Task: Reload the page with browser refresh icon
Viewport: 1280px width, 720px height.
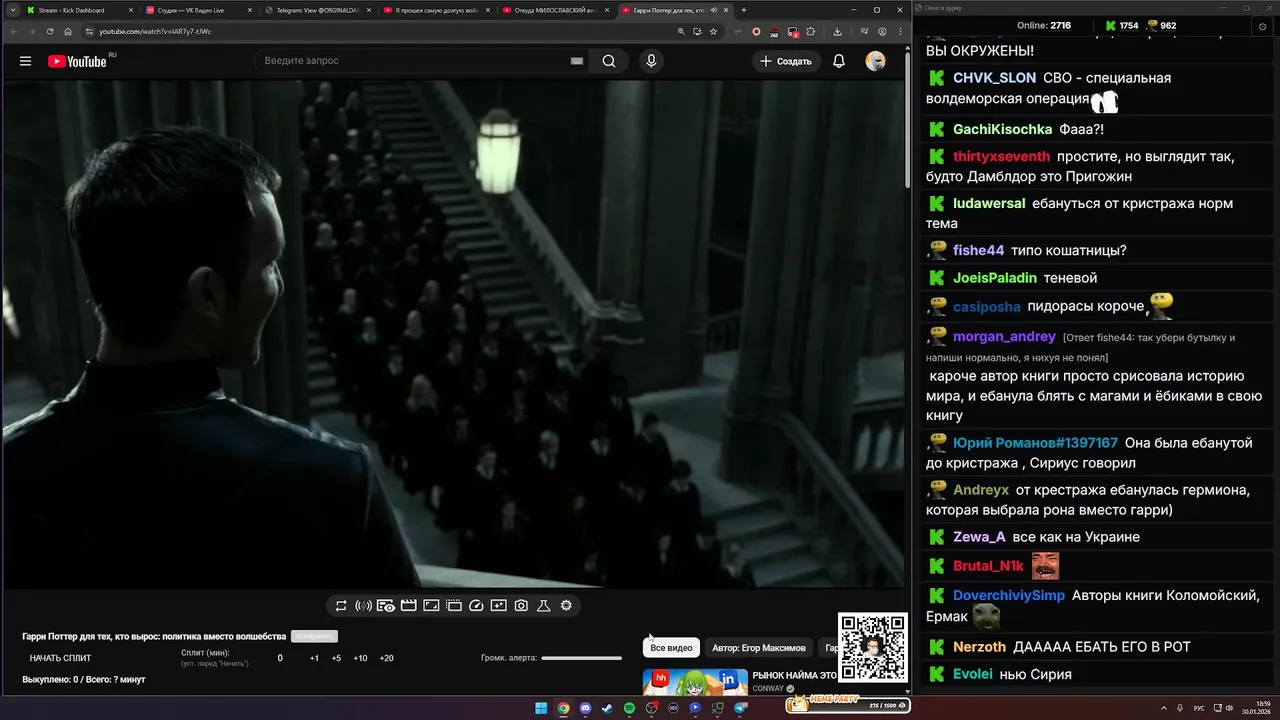Action: click(50, 31)
